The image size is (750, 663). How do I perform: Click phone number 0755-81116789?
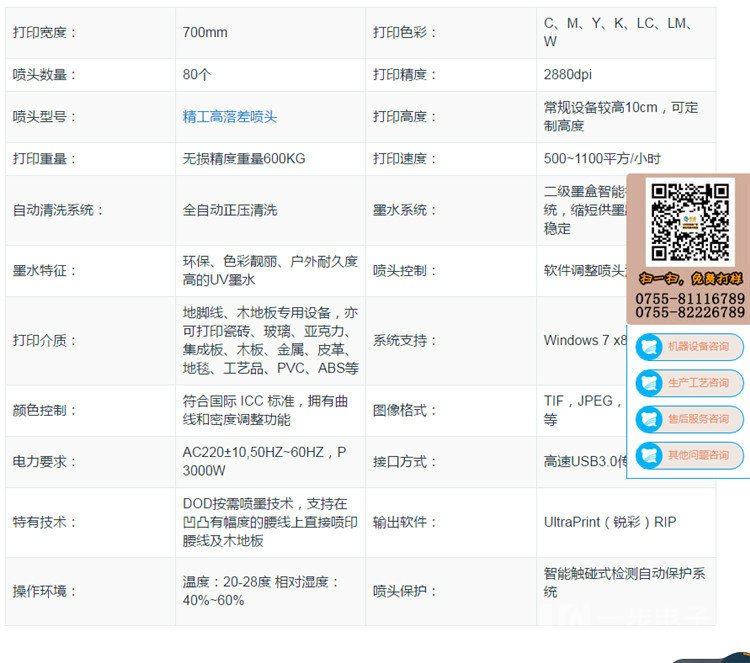click(x=690, y=299)
